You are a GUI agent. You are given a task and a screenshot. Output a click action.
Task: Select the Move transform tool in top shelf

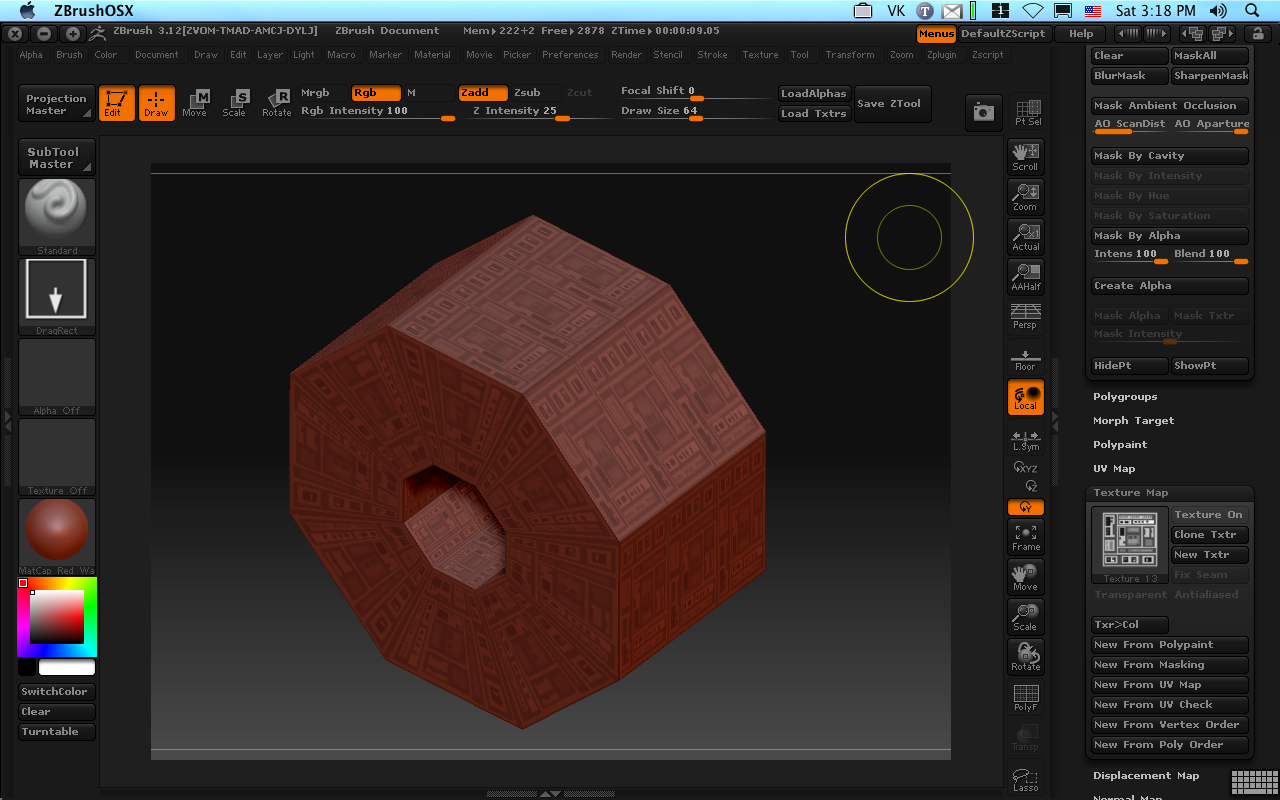(x=195, y=103)
